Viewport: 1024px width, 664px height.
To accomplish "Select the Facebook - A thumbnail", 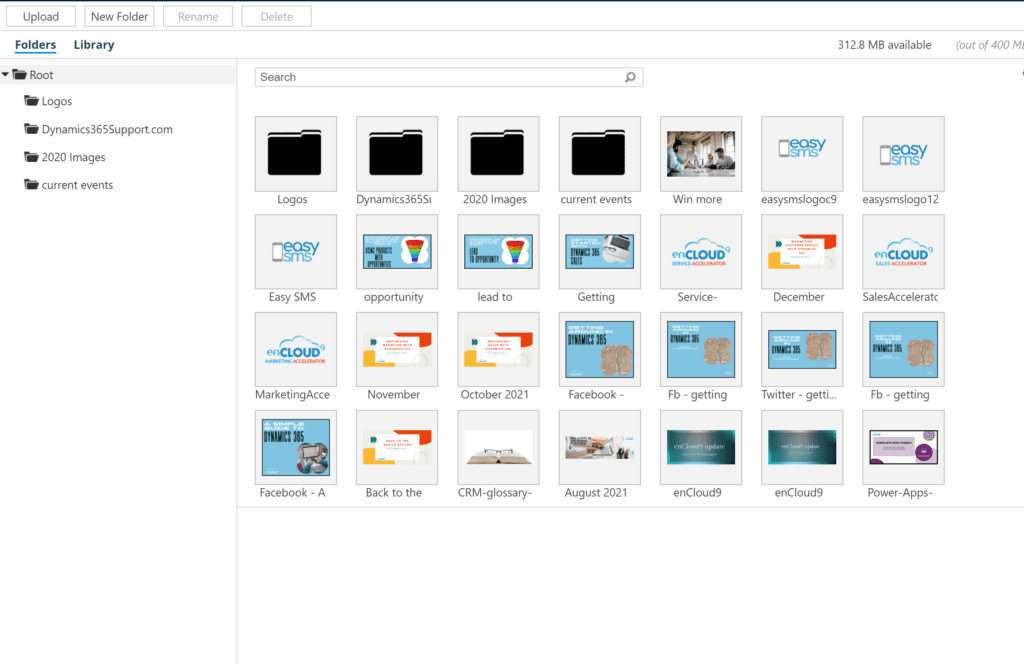I will (296, 447).
